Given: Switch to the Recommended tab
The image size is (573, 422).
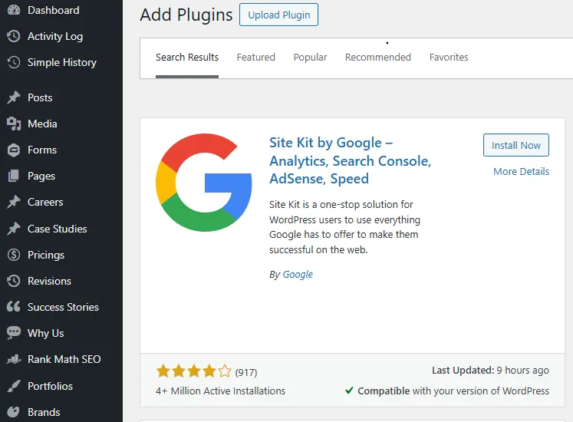Looking at the screenshot, I should pos(378,57).
